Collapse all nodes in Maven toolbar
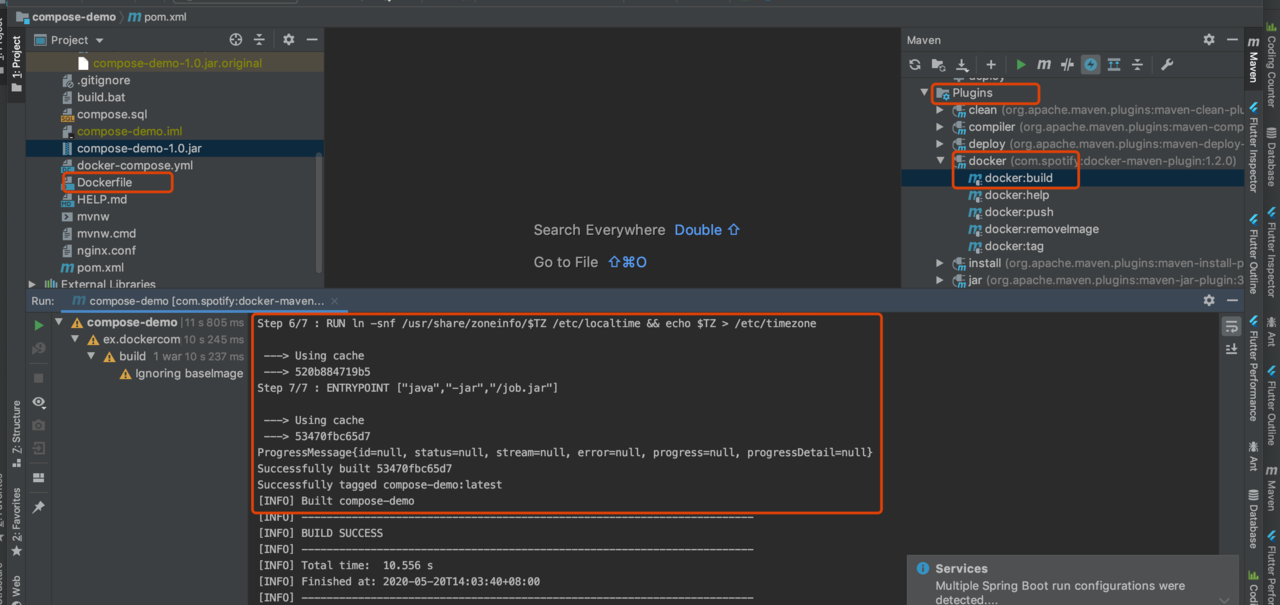Viewport: 1280px width, 605px height. tap(1137, 65)
